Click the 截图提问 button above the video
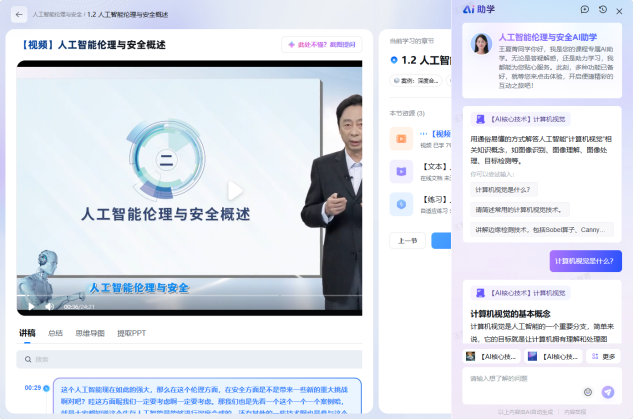Image resolution: width=633 pixels, height=419 pixels. tap(322, 44)
